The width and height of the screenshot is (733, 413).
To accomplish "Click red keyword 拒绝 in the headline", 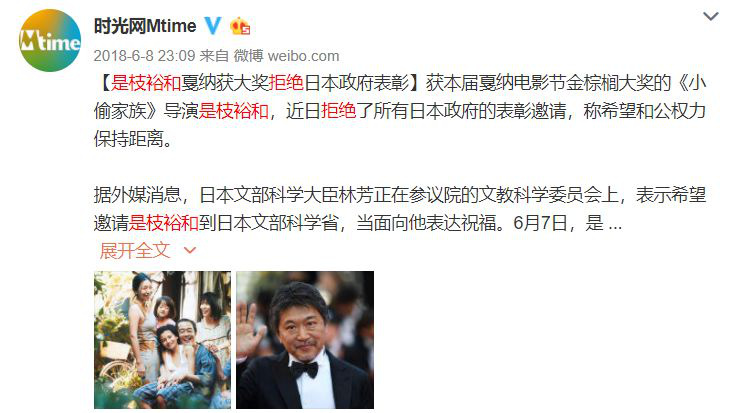I will coord(286,83).
